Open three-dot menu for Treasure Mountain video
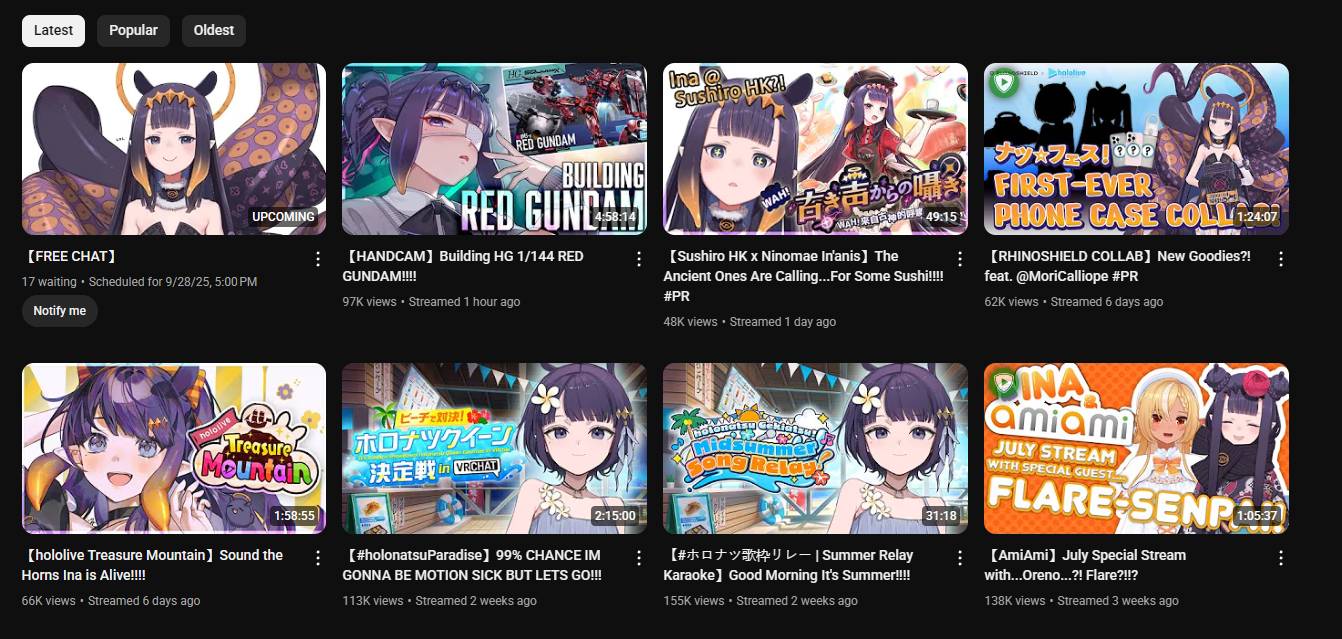 point(318,558)
